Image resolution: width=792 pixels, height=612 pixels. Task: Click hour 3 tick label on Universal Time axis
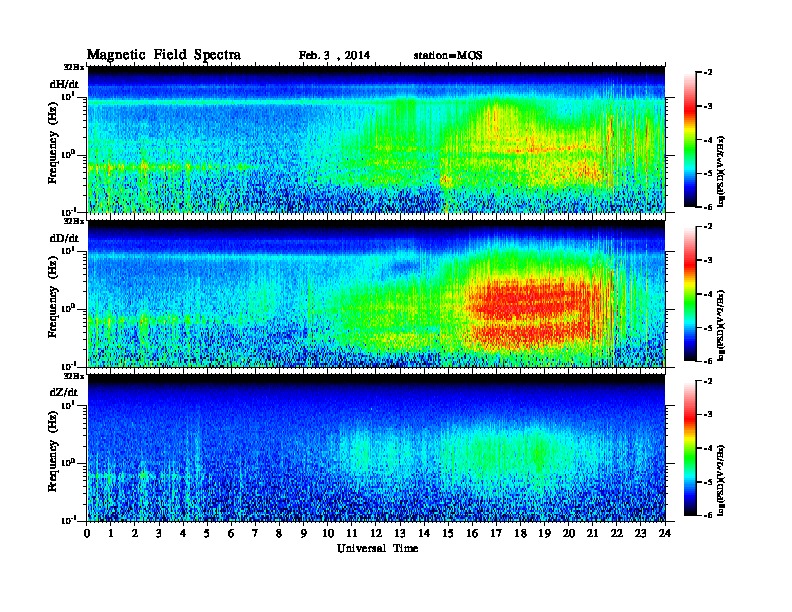(159, 534)
